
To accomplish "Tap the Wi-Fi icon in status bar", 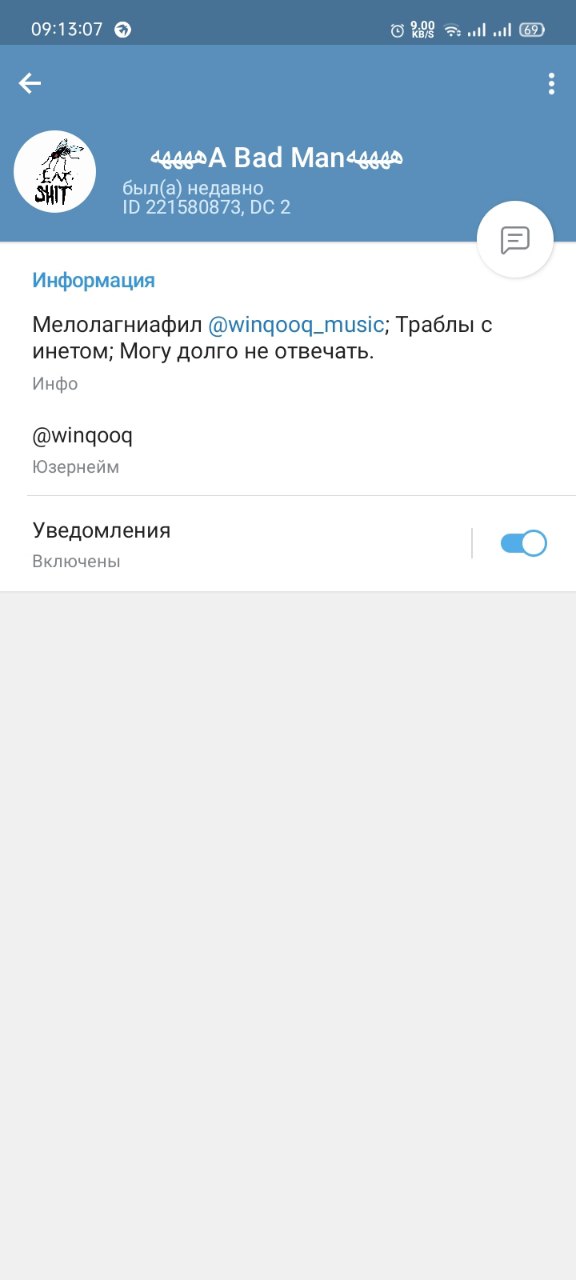I will click(x=452, y=30).
